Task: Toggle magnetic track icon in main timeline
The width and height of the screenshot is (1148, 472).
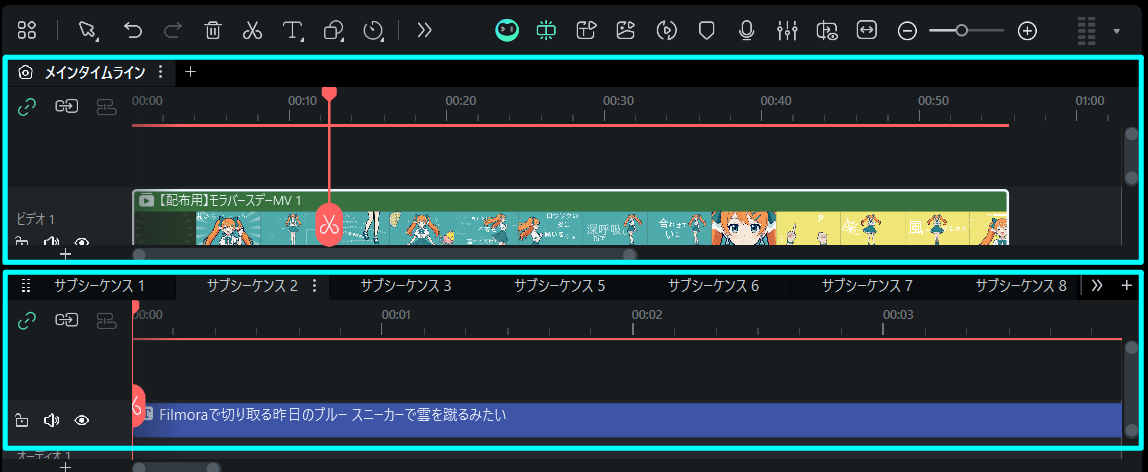Action: click(x=107, y=107)
